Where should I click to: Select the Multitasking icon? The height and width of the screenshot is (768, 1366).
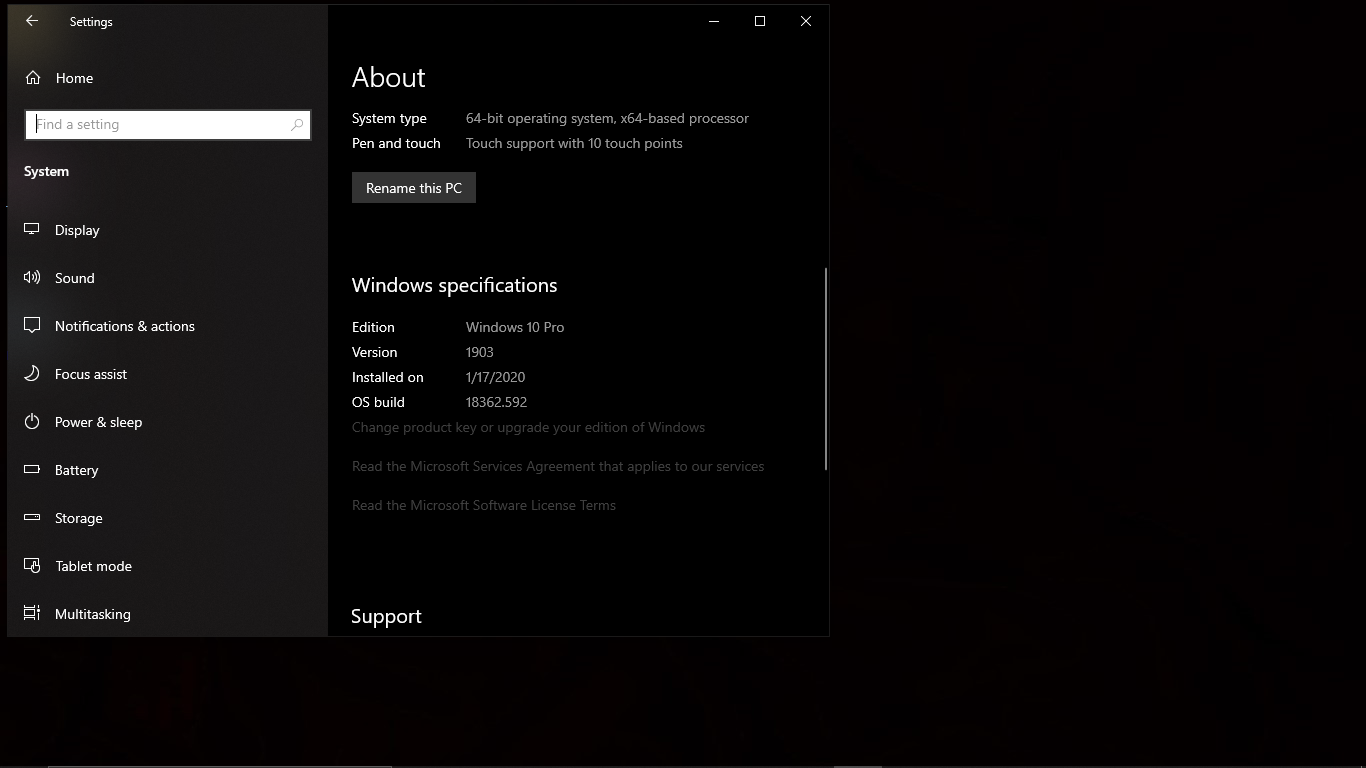point(32,614)
